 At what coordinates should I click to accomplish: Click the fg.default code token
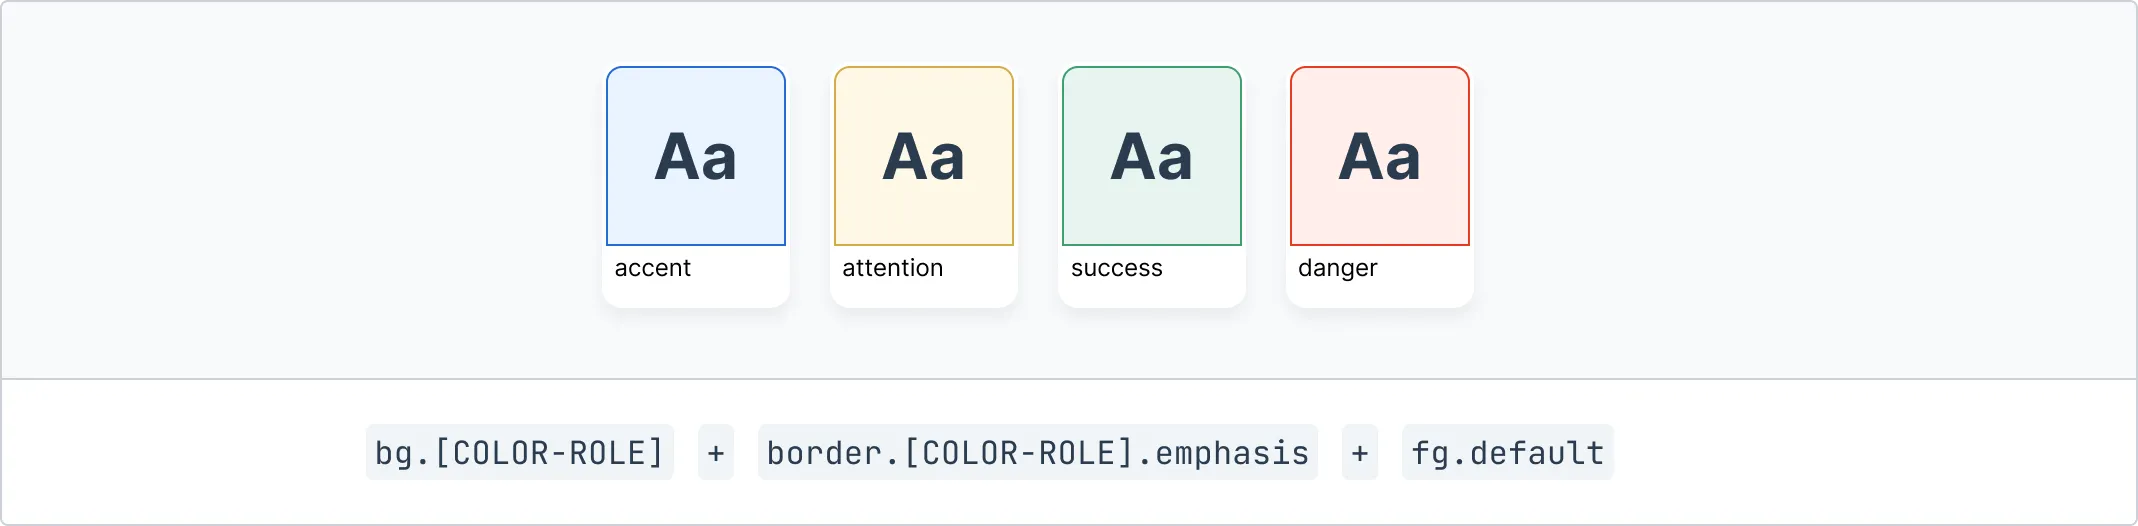pyautogui.click(x=1507, y=453)
